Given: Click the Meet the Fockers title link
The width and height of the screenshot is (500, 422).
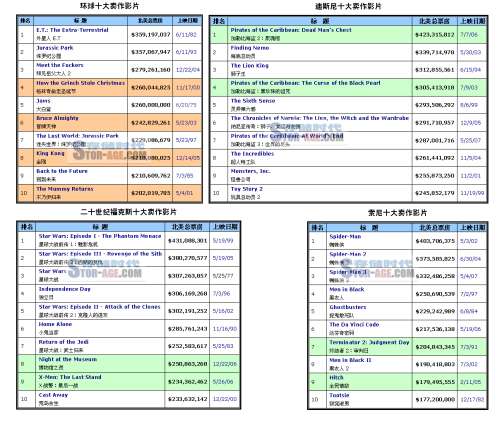Looking at the screenshot, I should [60, 65].
